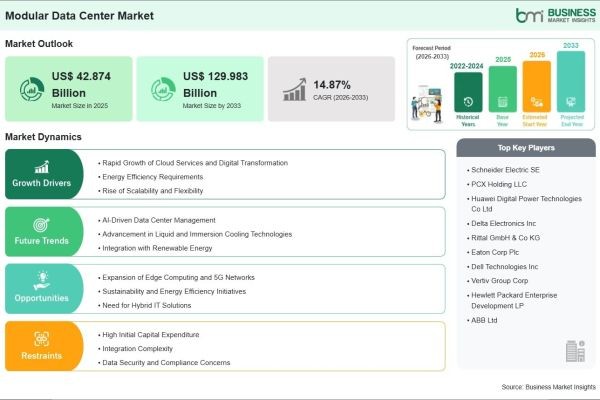
Task: Click the Forecast Period (2026-2033) label
Action: point(432,52)
